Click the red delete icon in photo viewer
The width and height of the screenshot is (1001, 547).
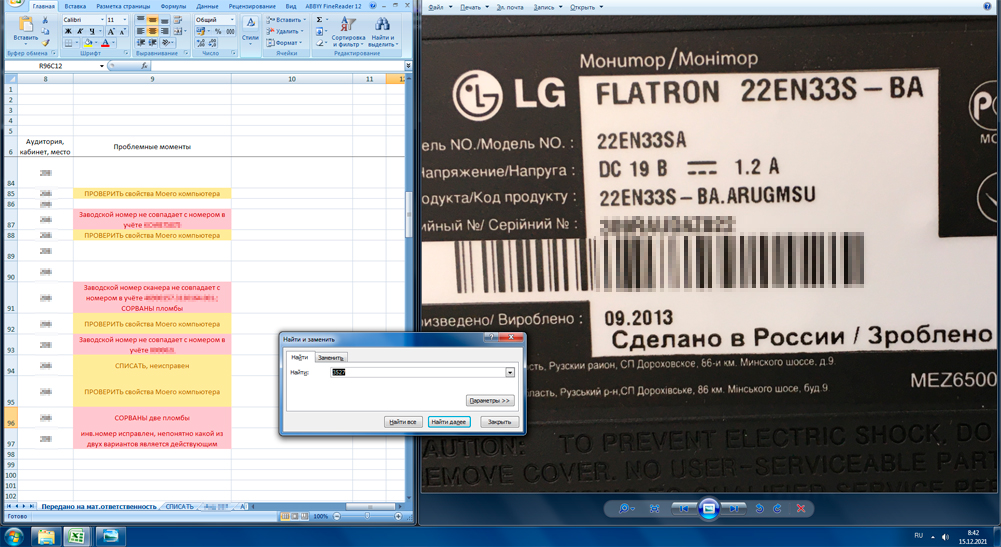[801, 509]
